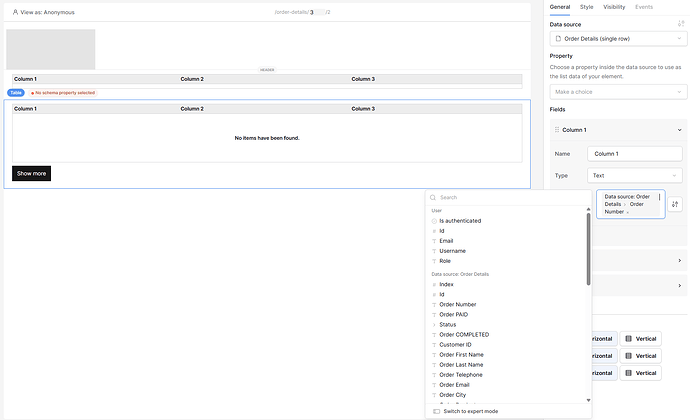This screenshot has width=690, height=420.
Task: Click the Show more button
Action: pos(31,173)
